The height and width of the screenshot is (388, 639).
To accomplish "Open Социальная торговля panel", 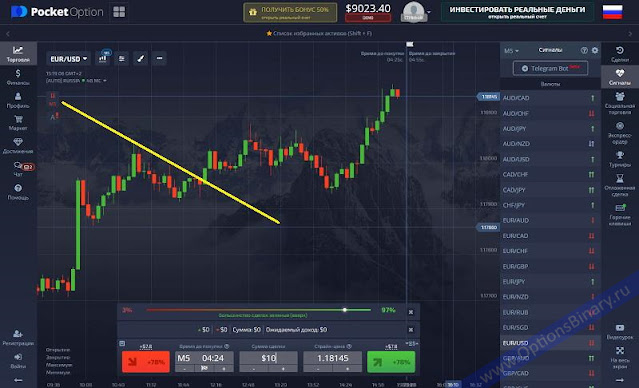I will (x=620, y=103).
